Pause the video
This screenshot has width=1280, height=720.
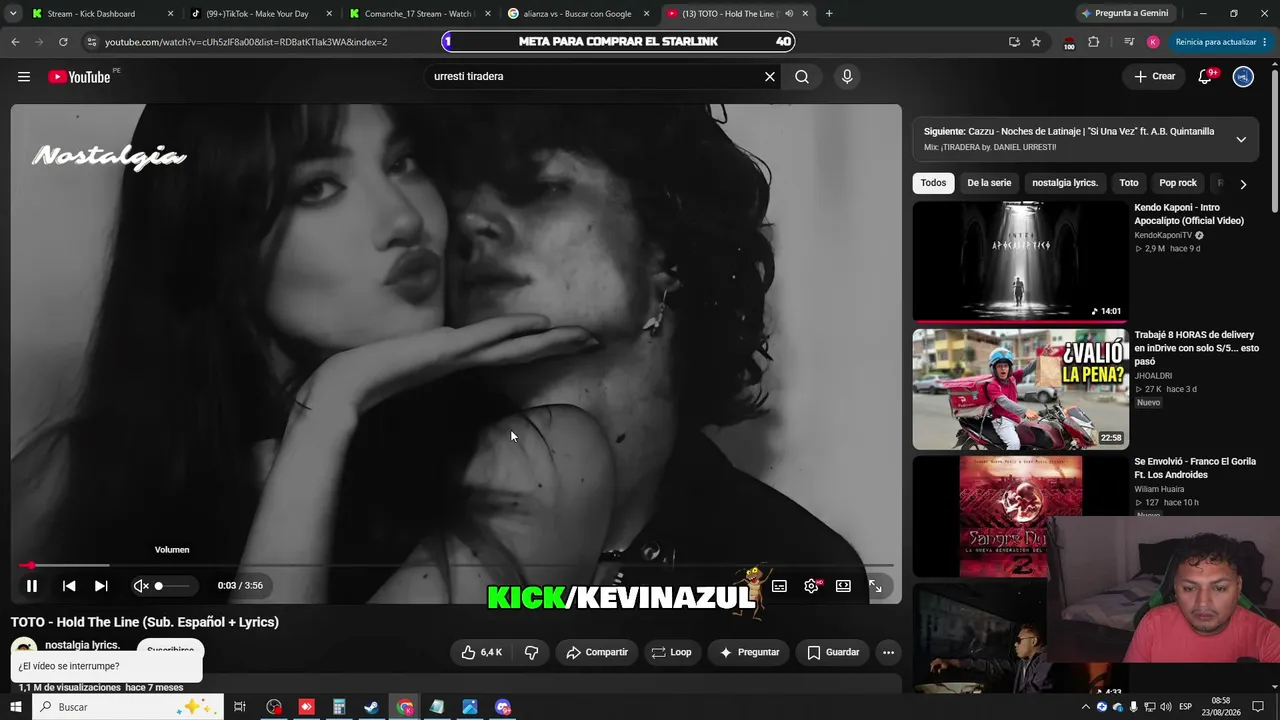pos(32,586)
